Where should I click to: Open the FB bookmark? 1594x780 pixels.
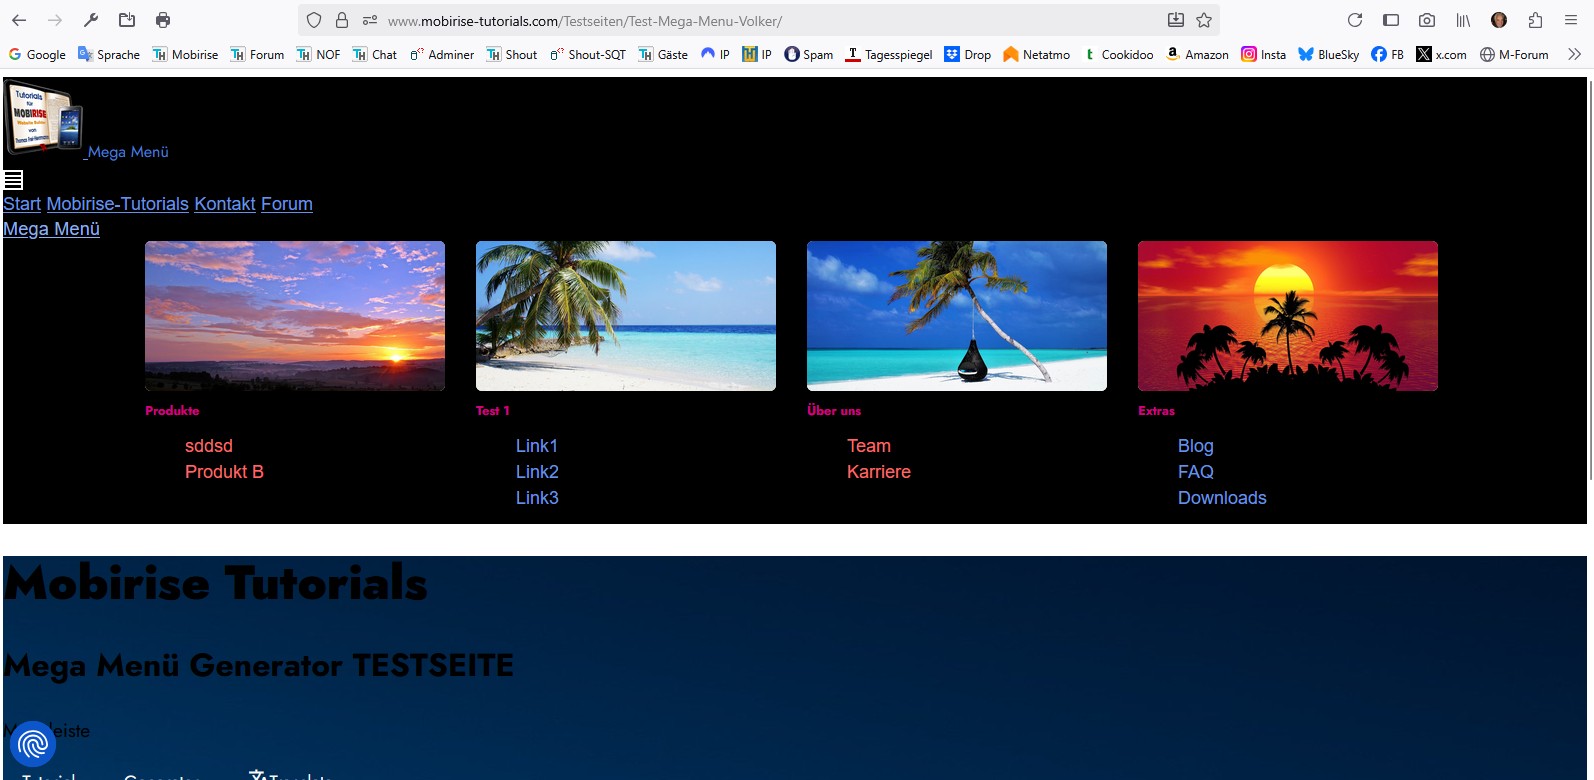click(x=1387, y=55)
